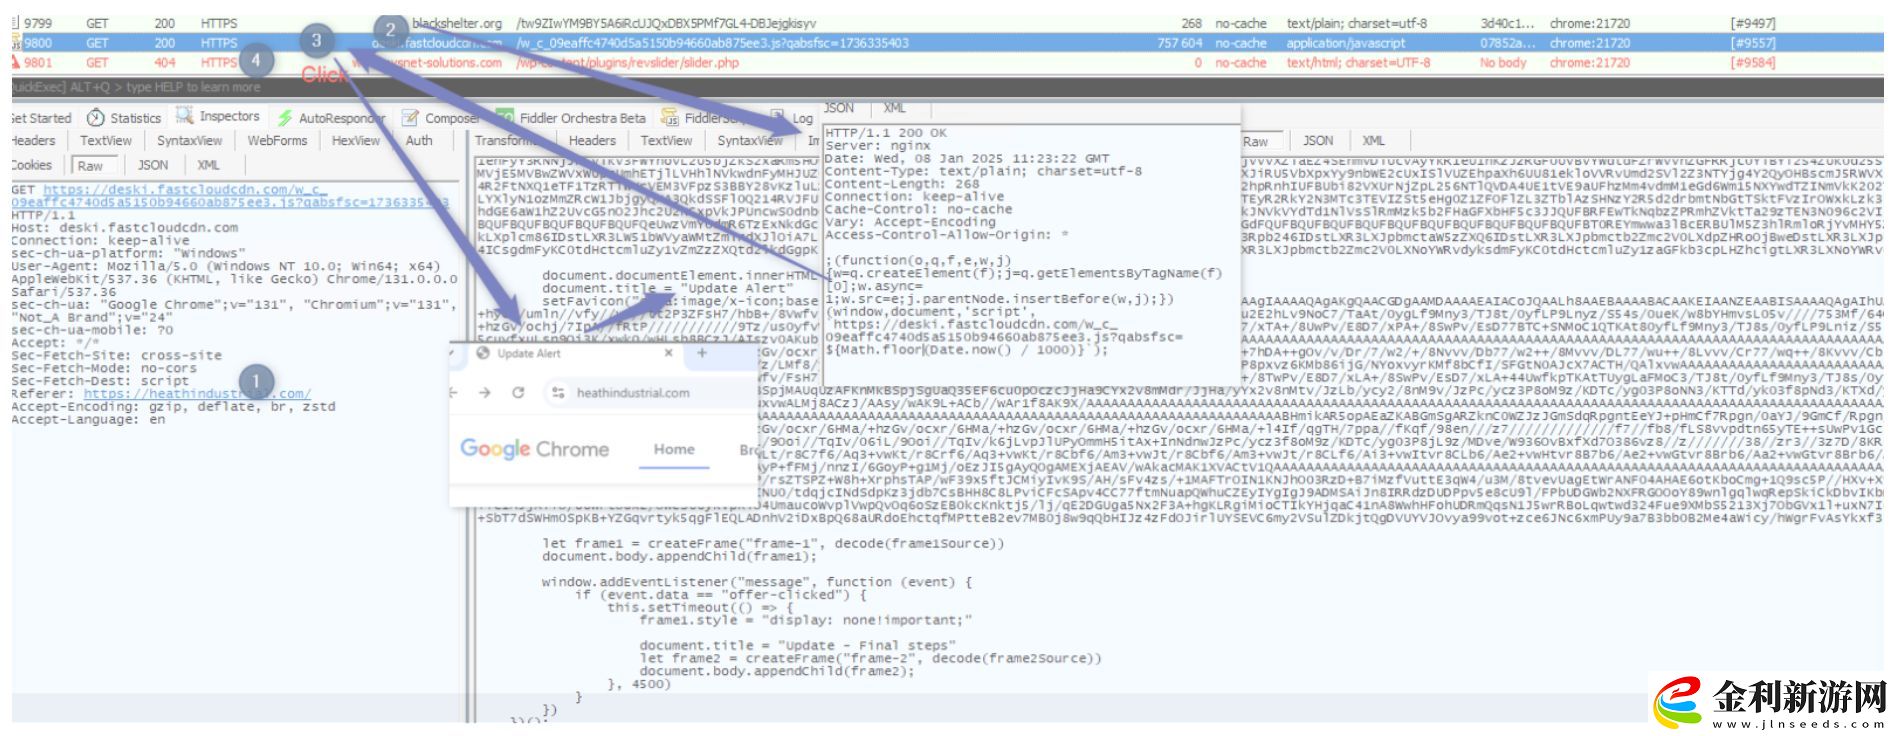The width and height of the screenshot is (1898, 736).
Task: Click the #9584 comment cell
Action: point(1752,62)
